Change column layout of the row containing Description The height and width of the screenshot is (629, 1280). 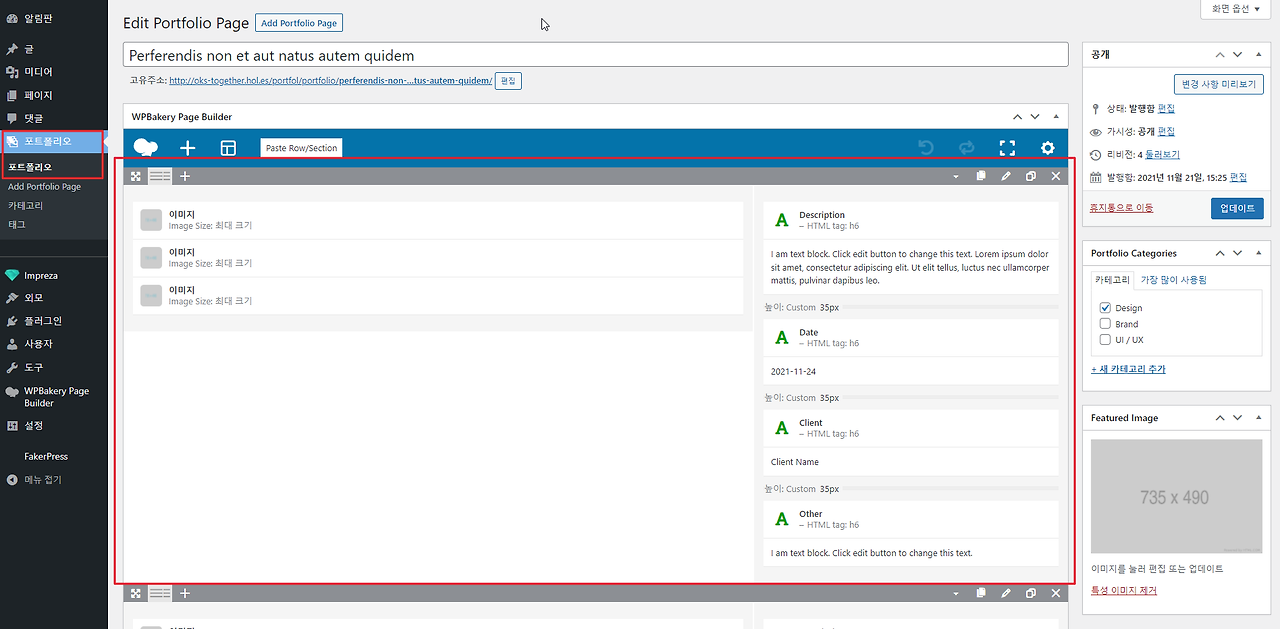160,176
